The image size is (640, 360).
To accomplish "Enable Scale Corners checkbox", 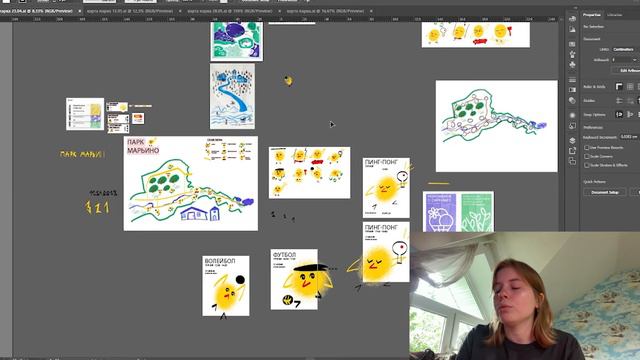I will coord(587,156).
